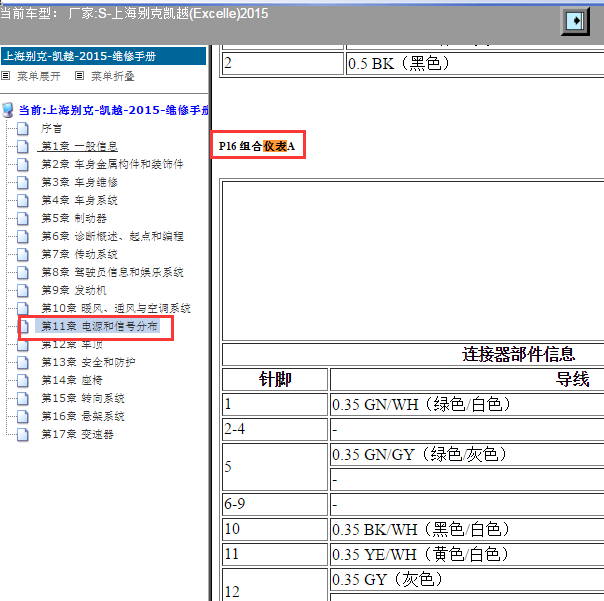The height and width of the screenshot is (601, 604).
Task: Click the page icon beside 第13章 安全和防护
Action: pyautogui.click(x=23, y=362)
